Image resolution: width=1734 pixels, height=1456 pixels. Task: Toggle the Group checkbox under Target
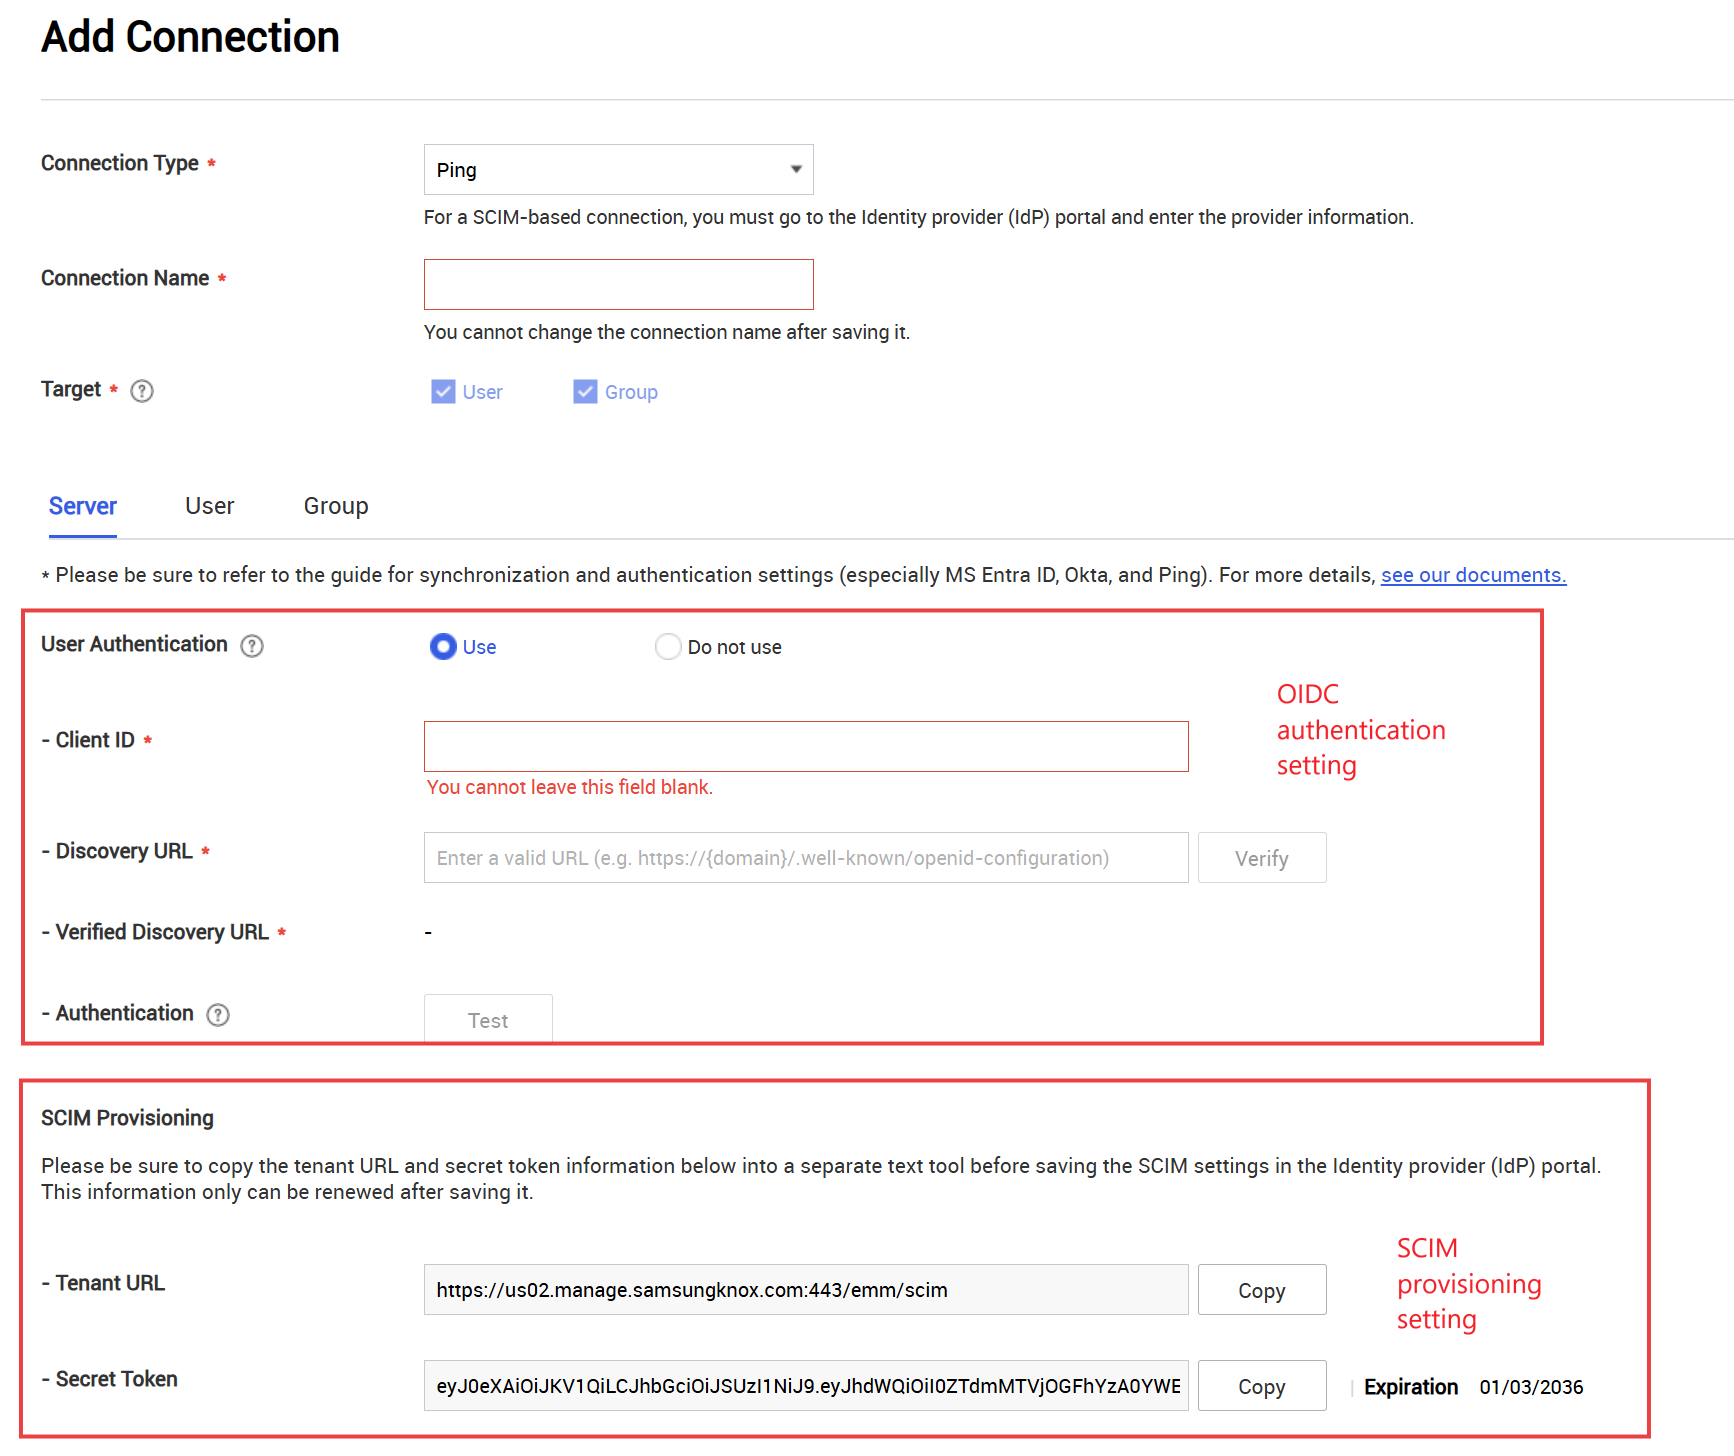(585, 391)
